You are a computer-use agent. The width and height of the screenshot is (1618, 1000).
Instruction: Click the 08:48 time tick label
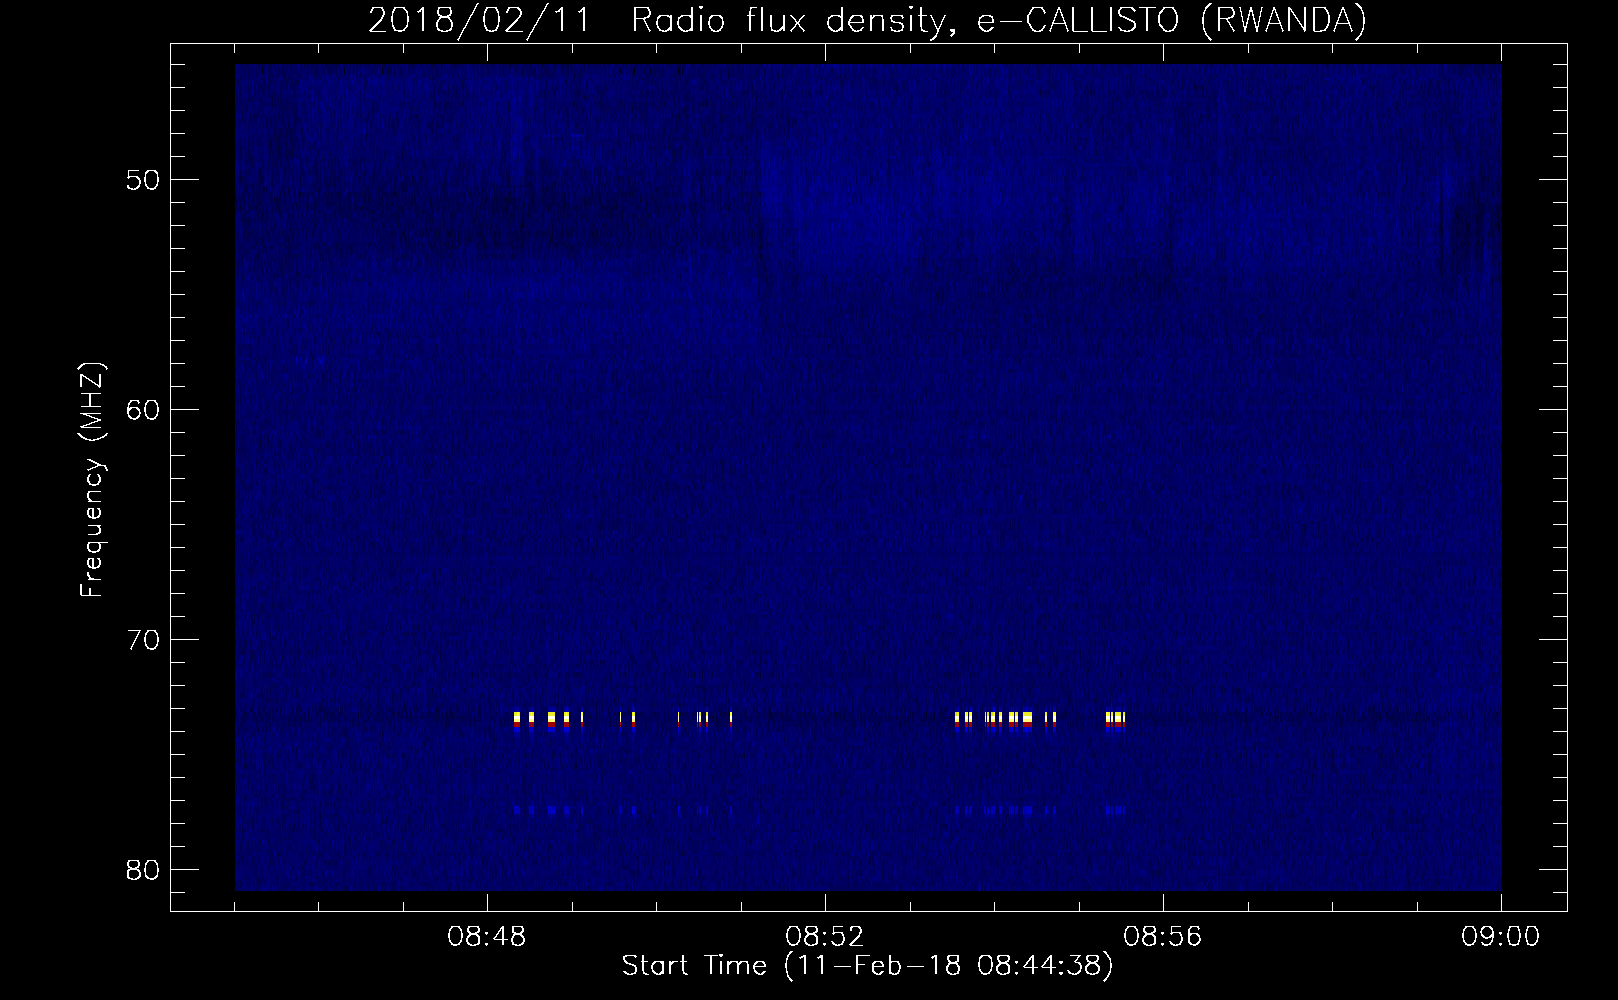tap(486, 938)
